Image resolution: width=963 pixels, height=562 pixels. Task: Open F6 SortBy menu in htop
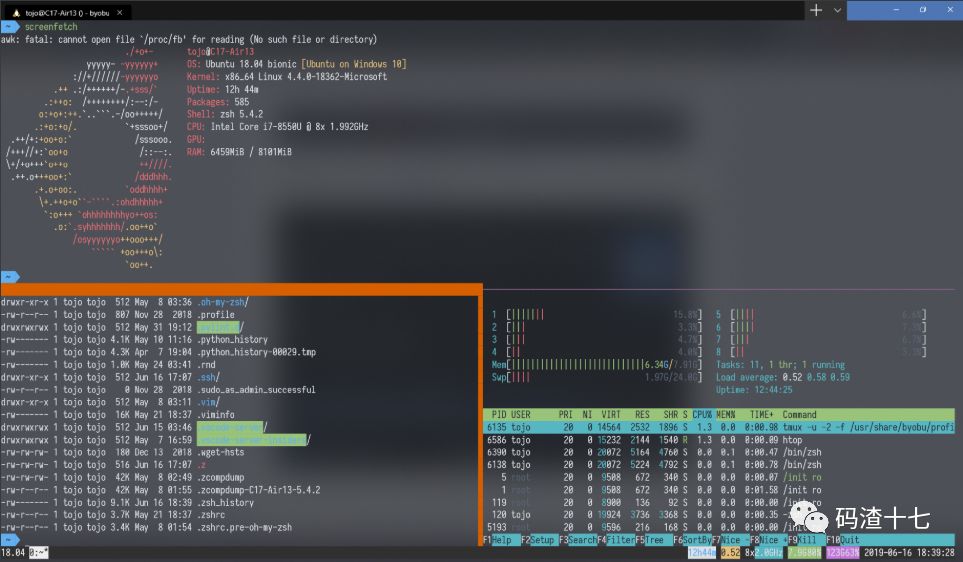pyautogui.click(x=692, y=540)
